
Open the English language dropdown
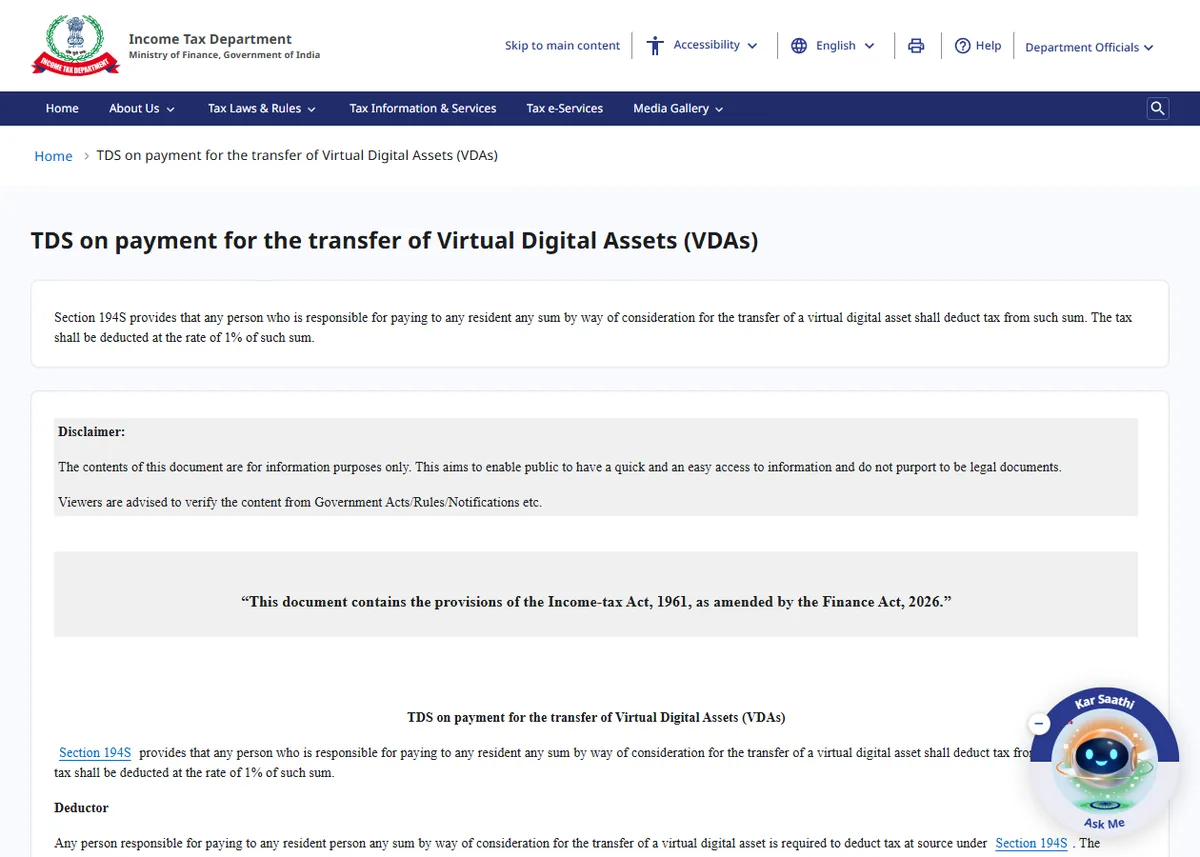pyautogui.click(x=845, y=45)
